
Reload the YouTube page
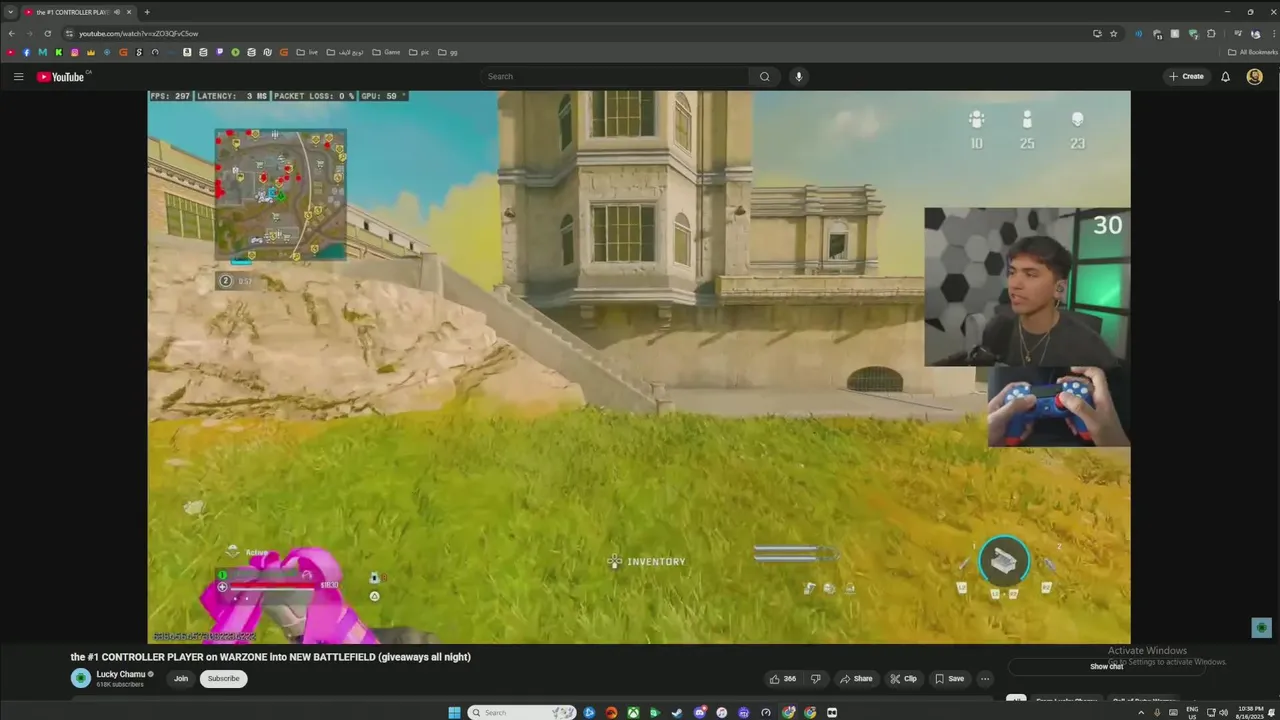coord(47,33)
